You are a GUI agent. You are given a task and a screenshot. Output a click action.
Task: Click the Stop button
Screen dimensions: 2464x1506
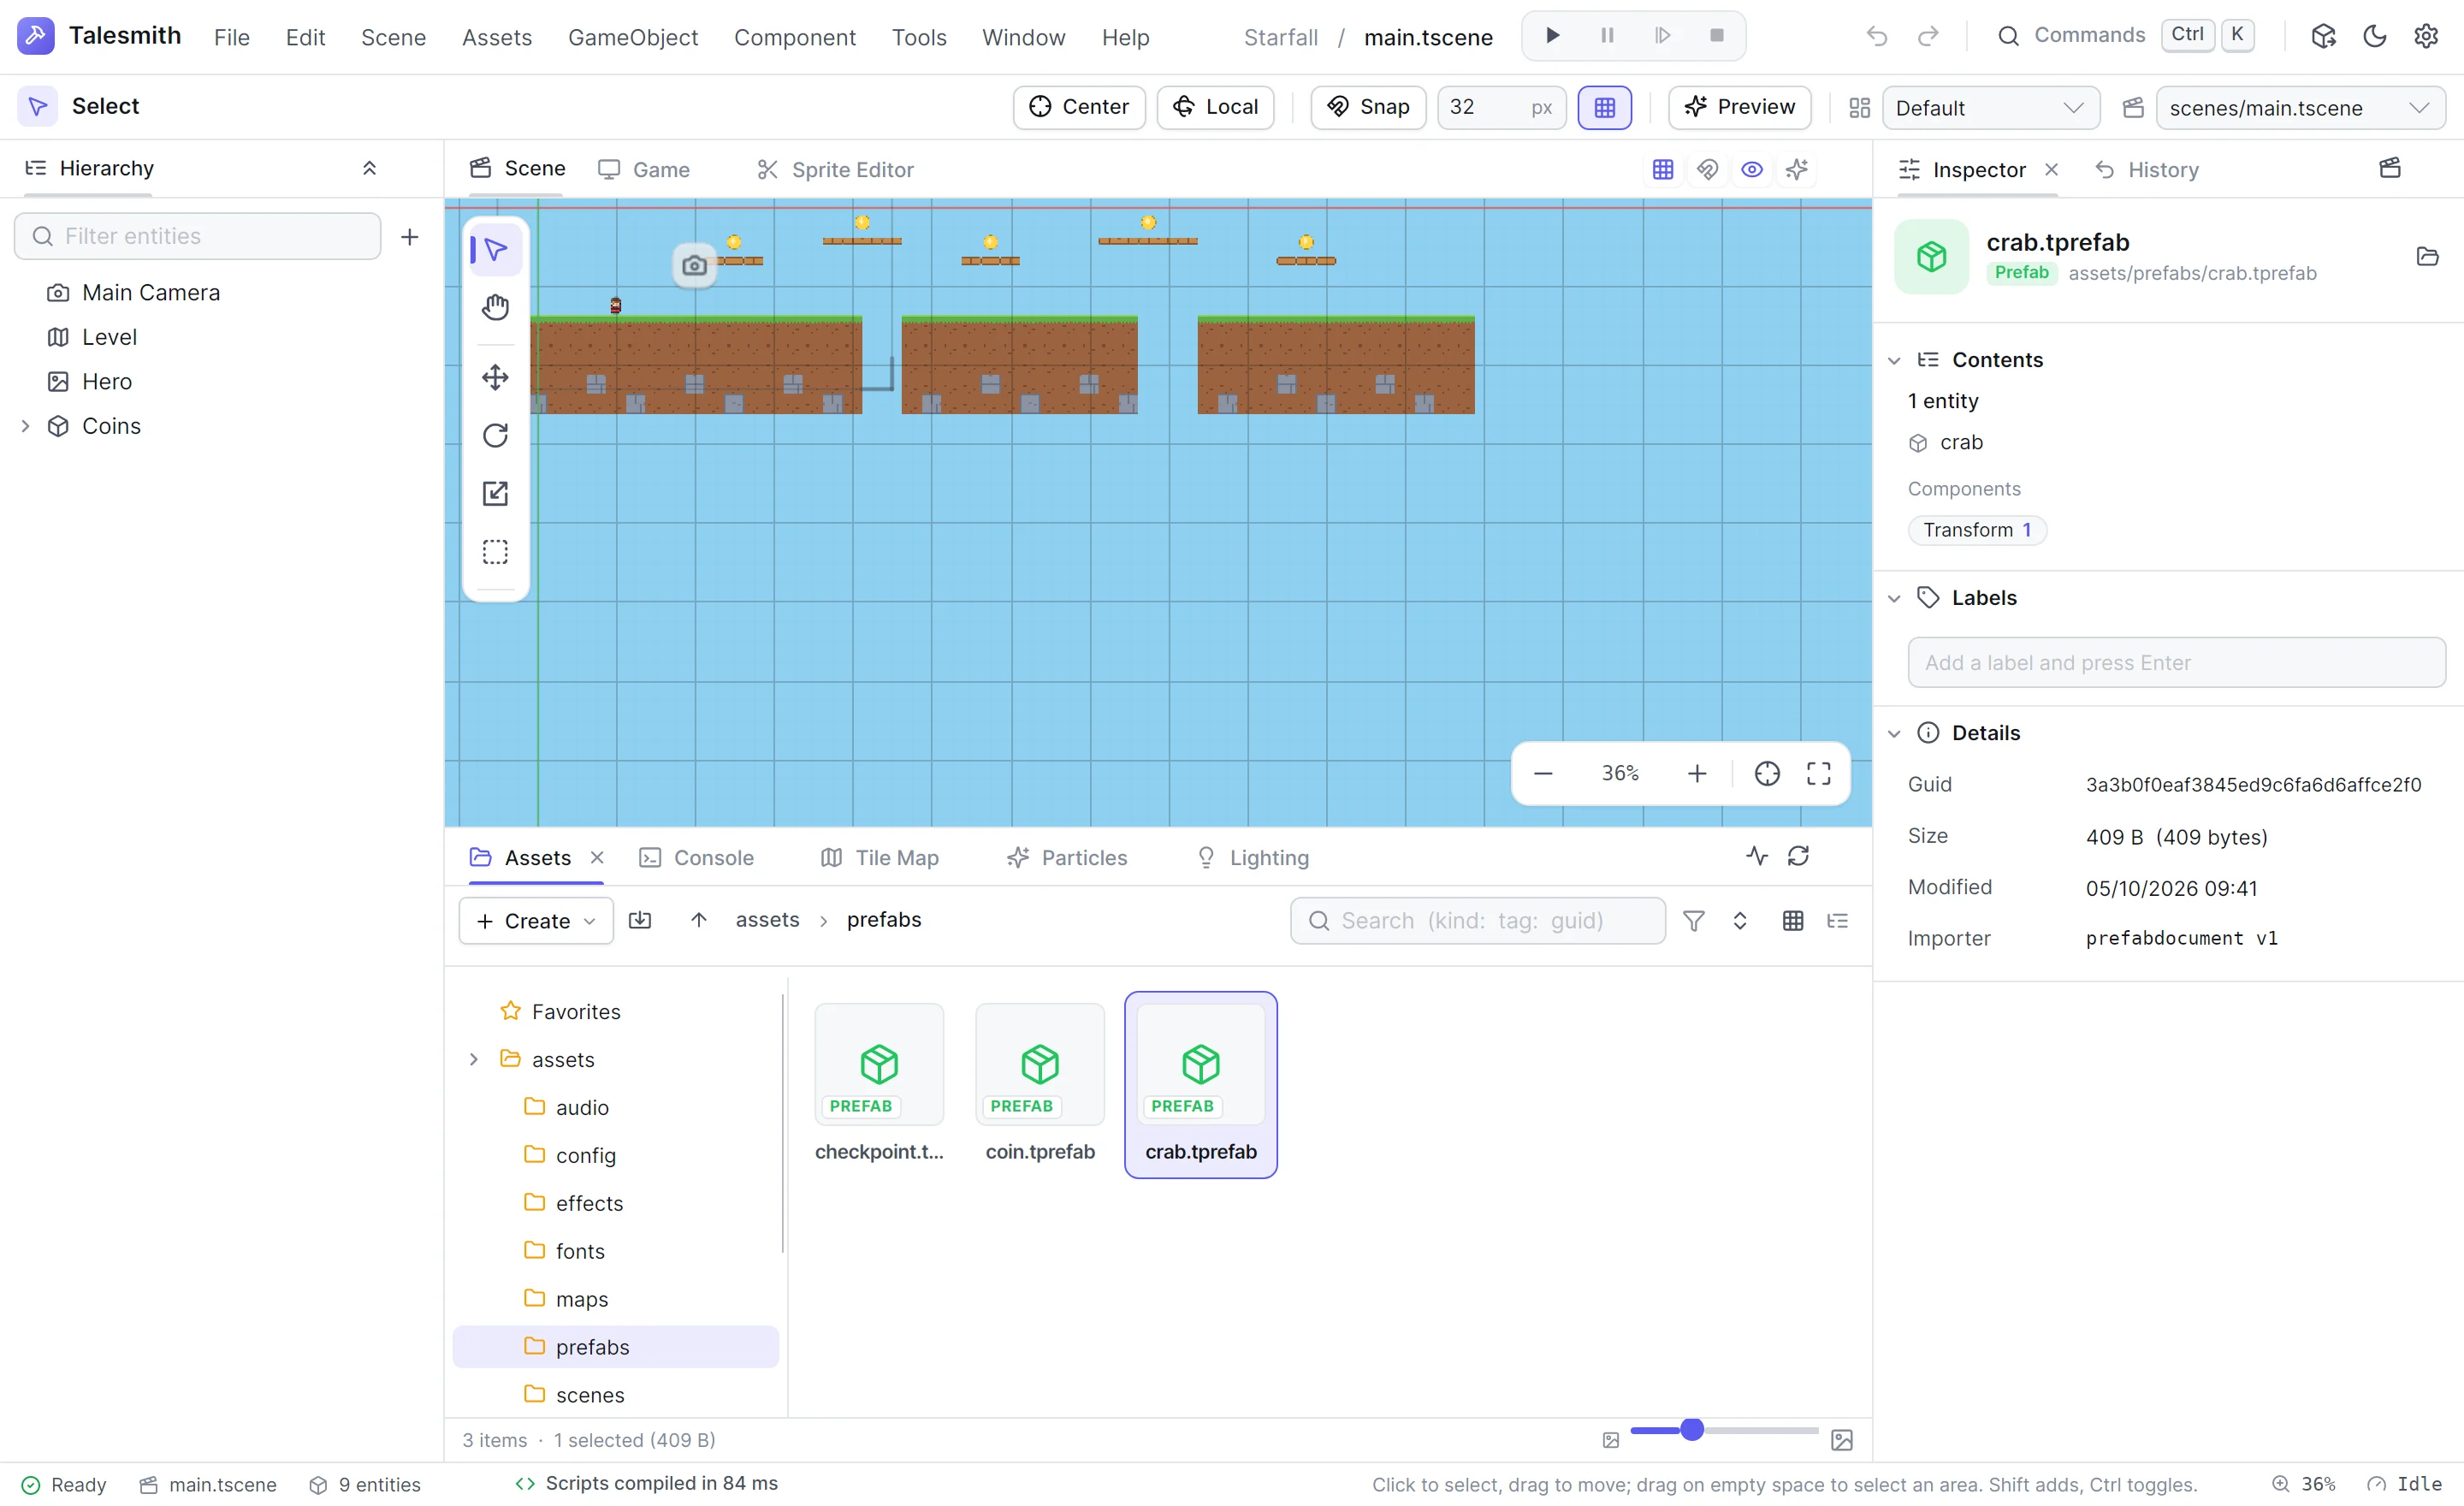click(1717, 36)
